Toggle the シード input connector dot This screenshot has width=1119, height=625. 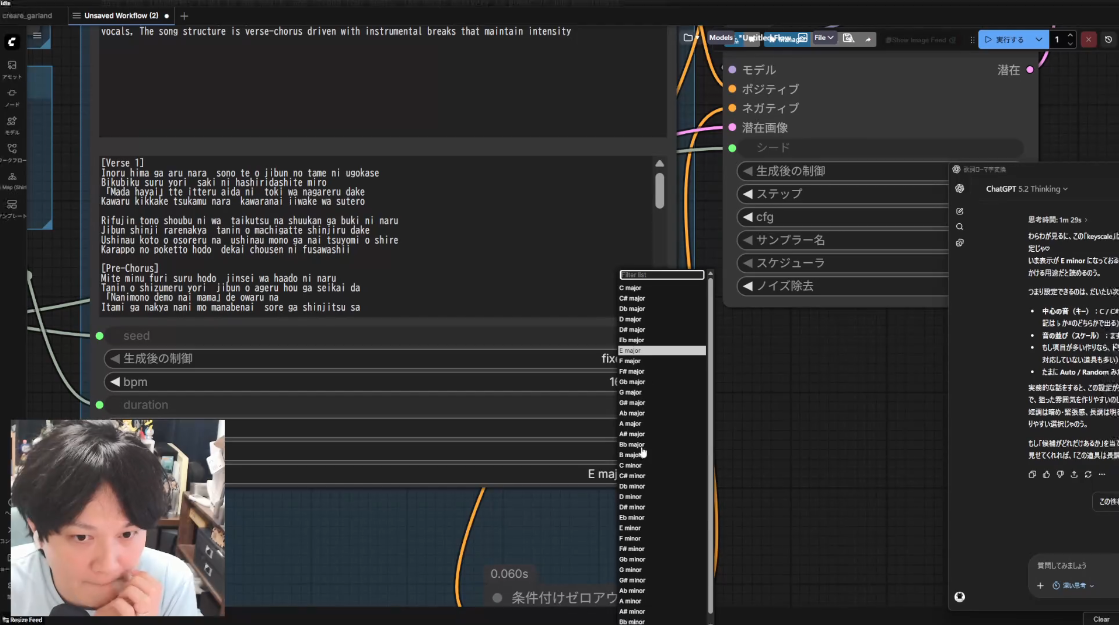click(x=732, y=148)
